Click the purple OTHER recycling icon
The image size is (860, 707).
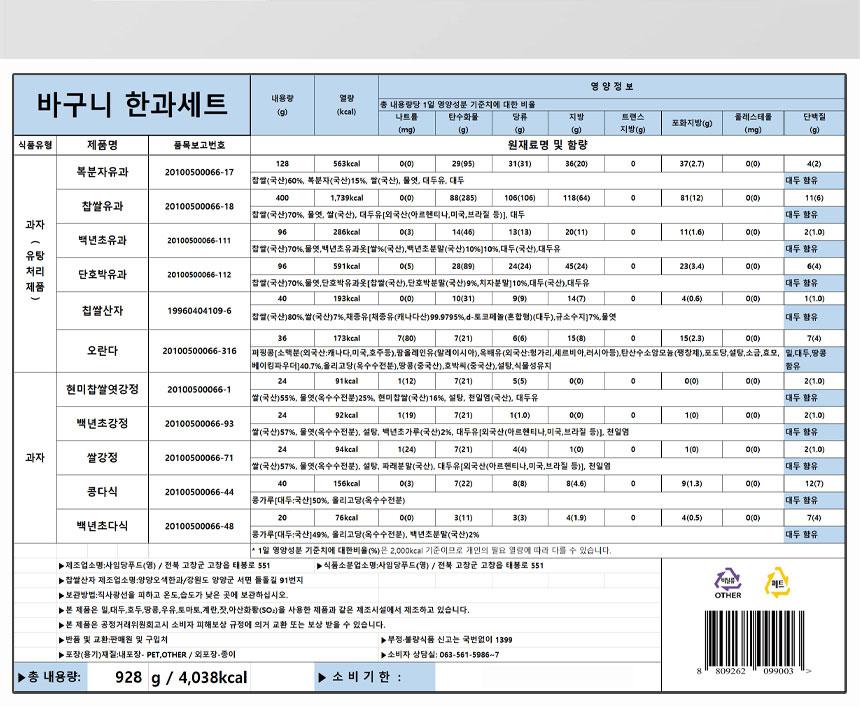(727, 581)
